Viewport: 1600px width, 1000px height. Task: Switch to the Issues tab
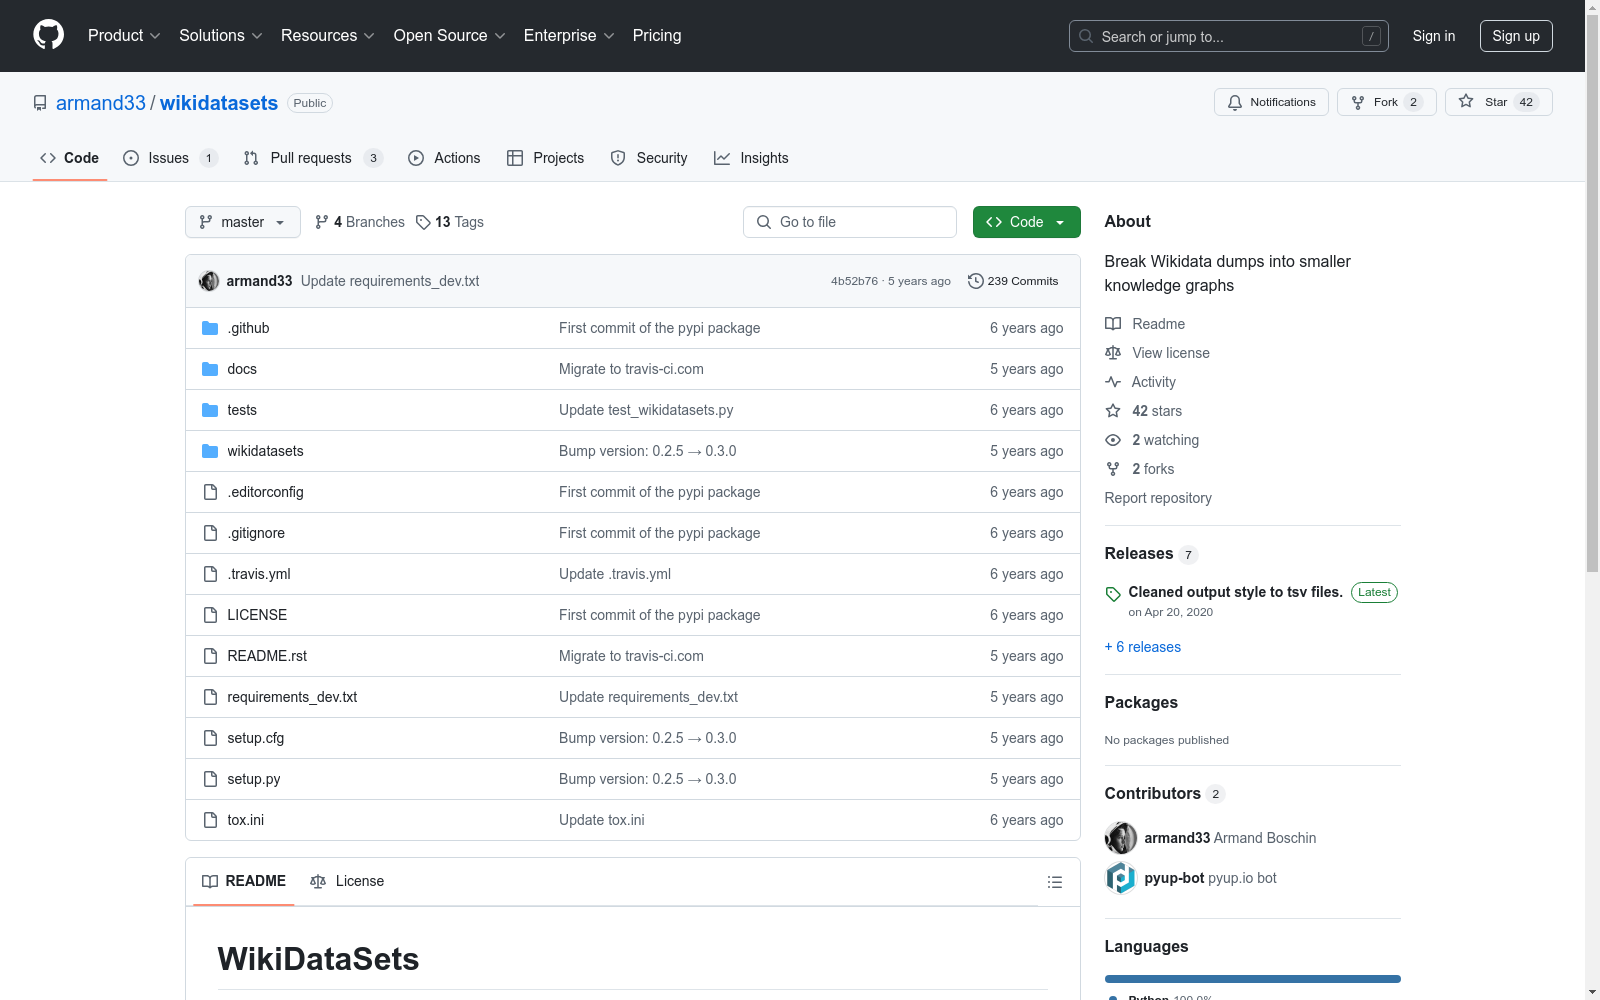[x=169, y=158]
